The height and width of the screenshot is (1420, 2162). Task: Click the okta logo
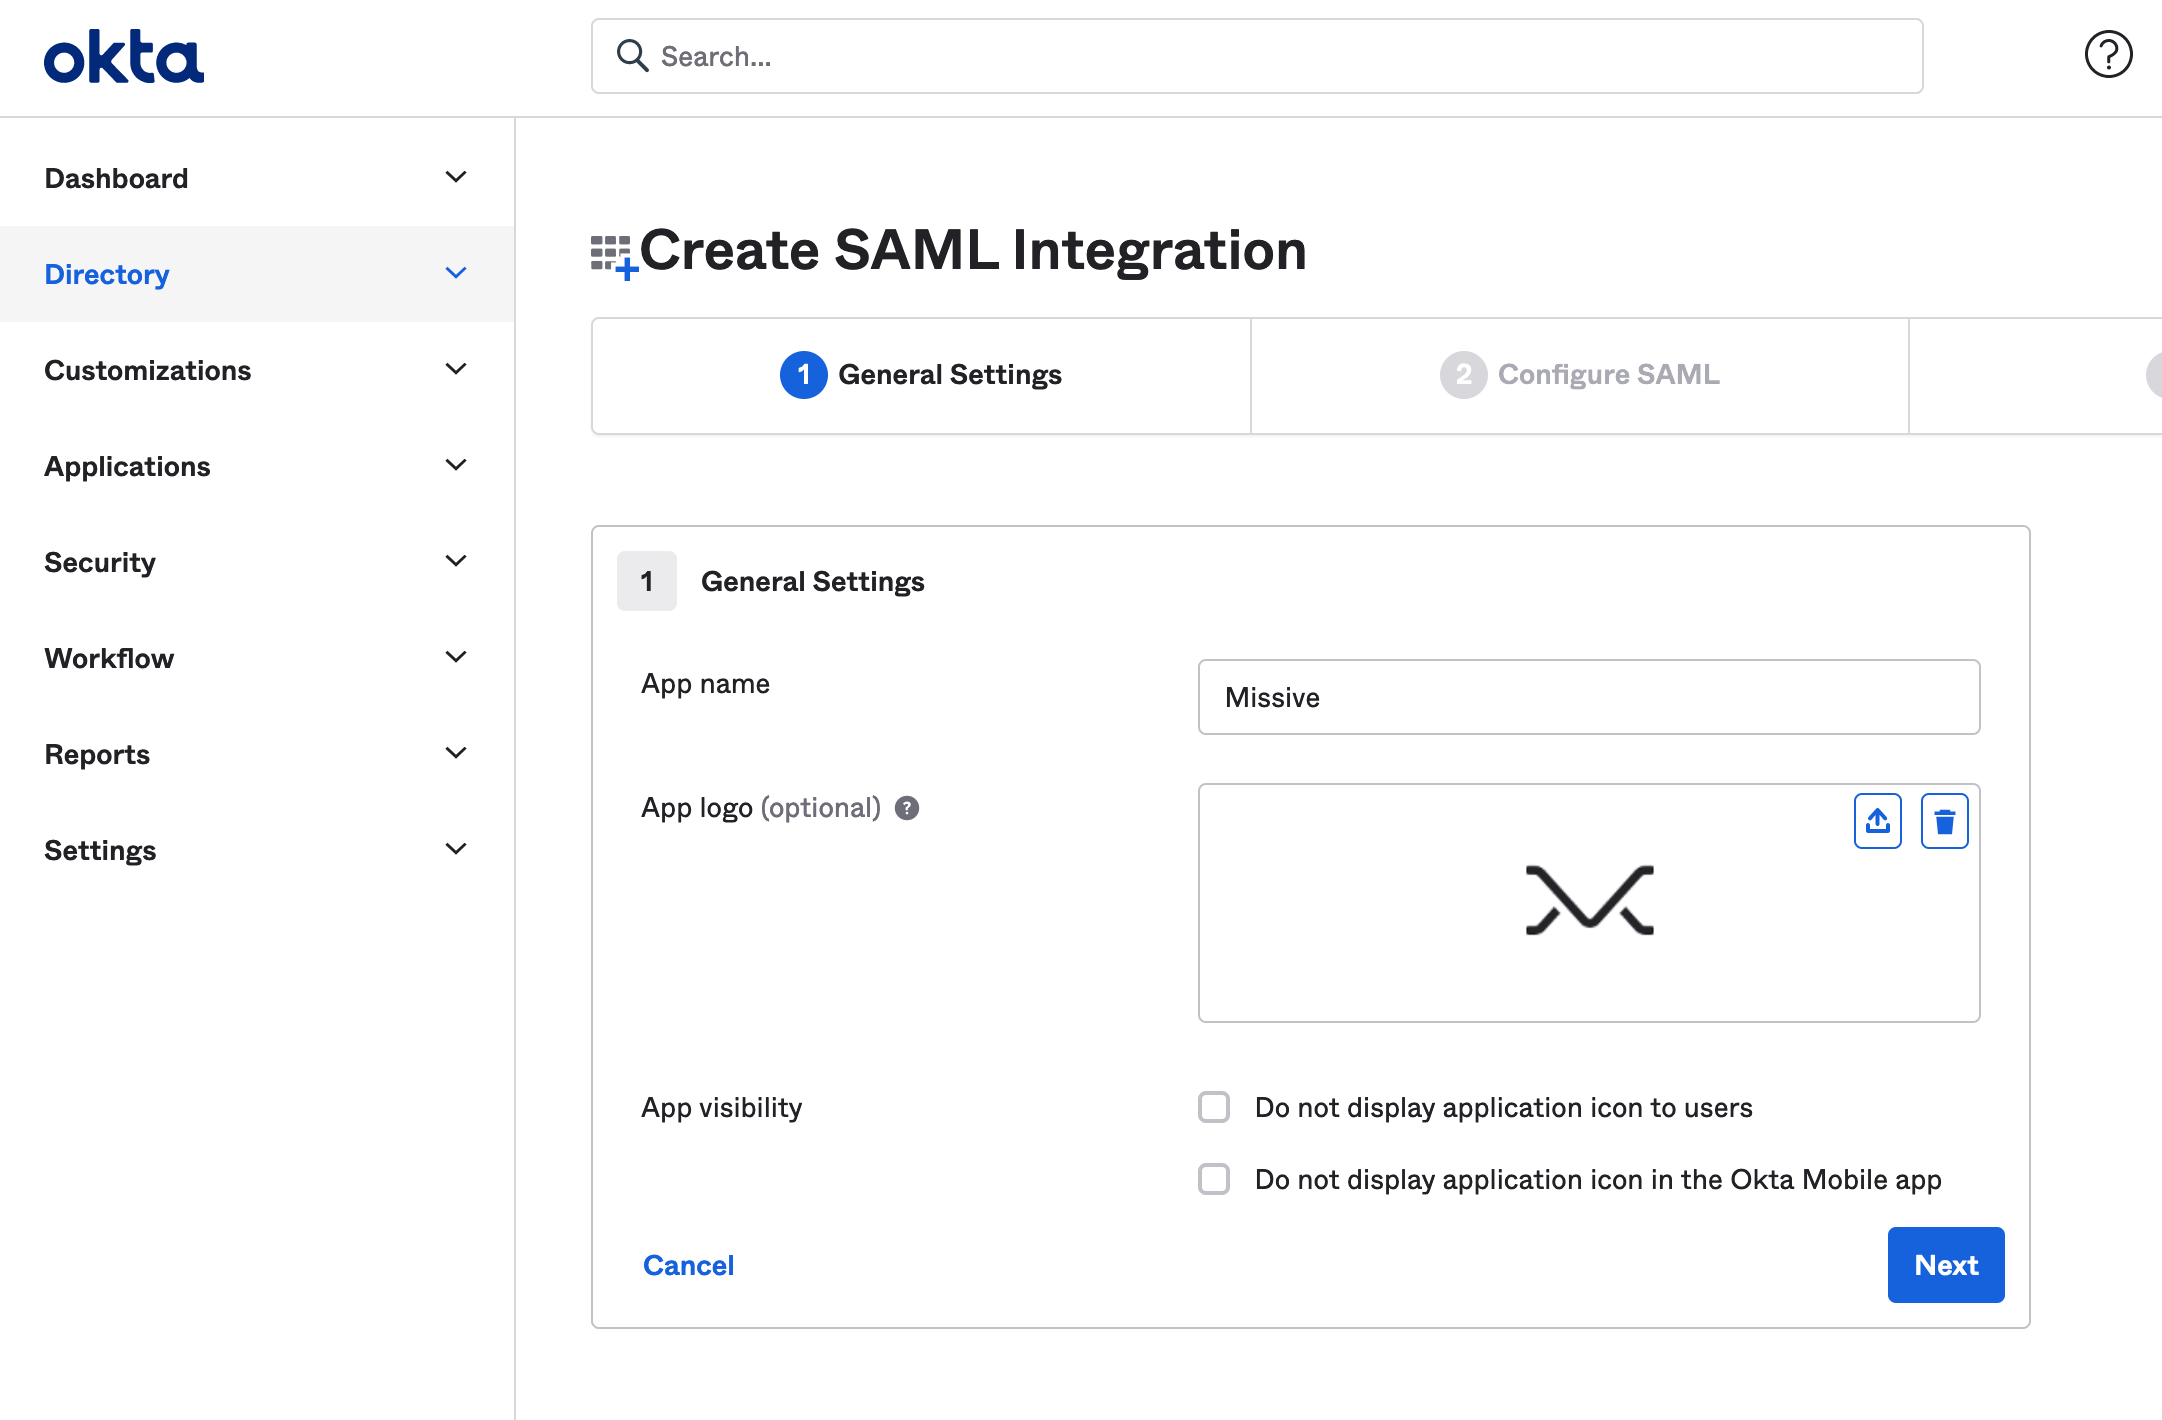tap(124, 57)
